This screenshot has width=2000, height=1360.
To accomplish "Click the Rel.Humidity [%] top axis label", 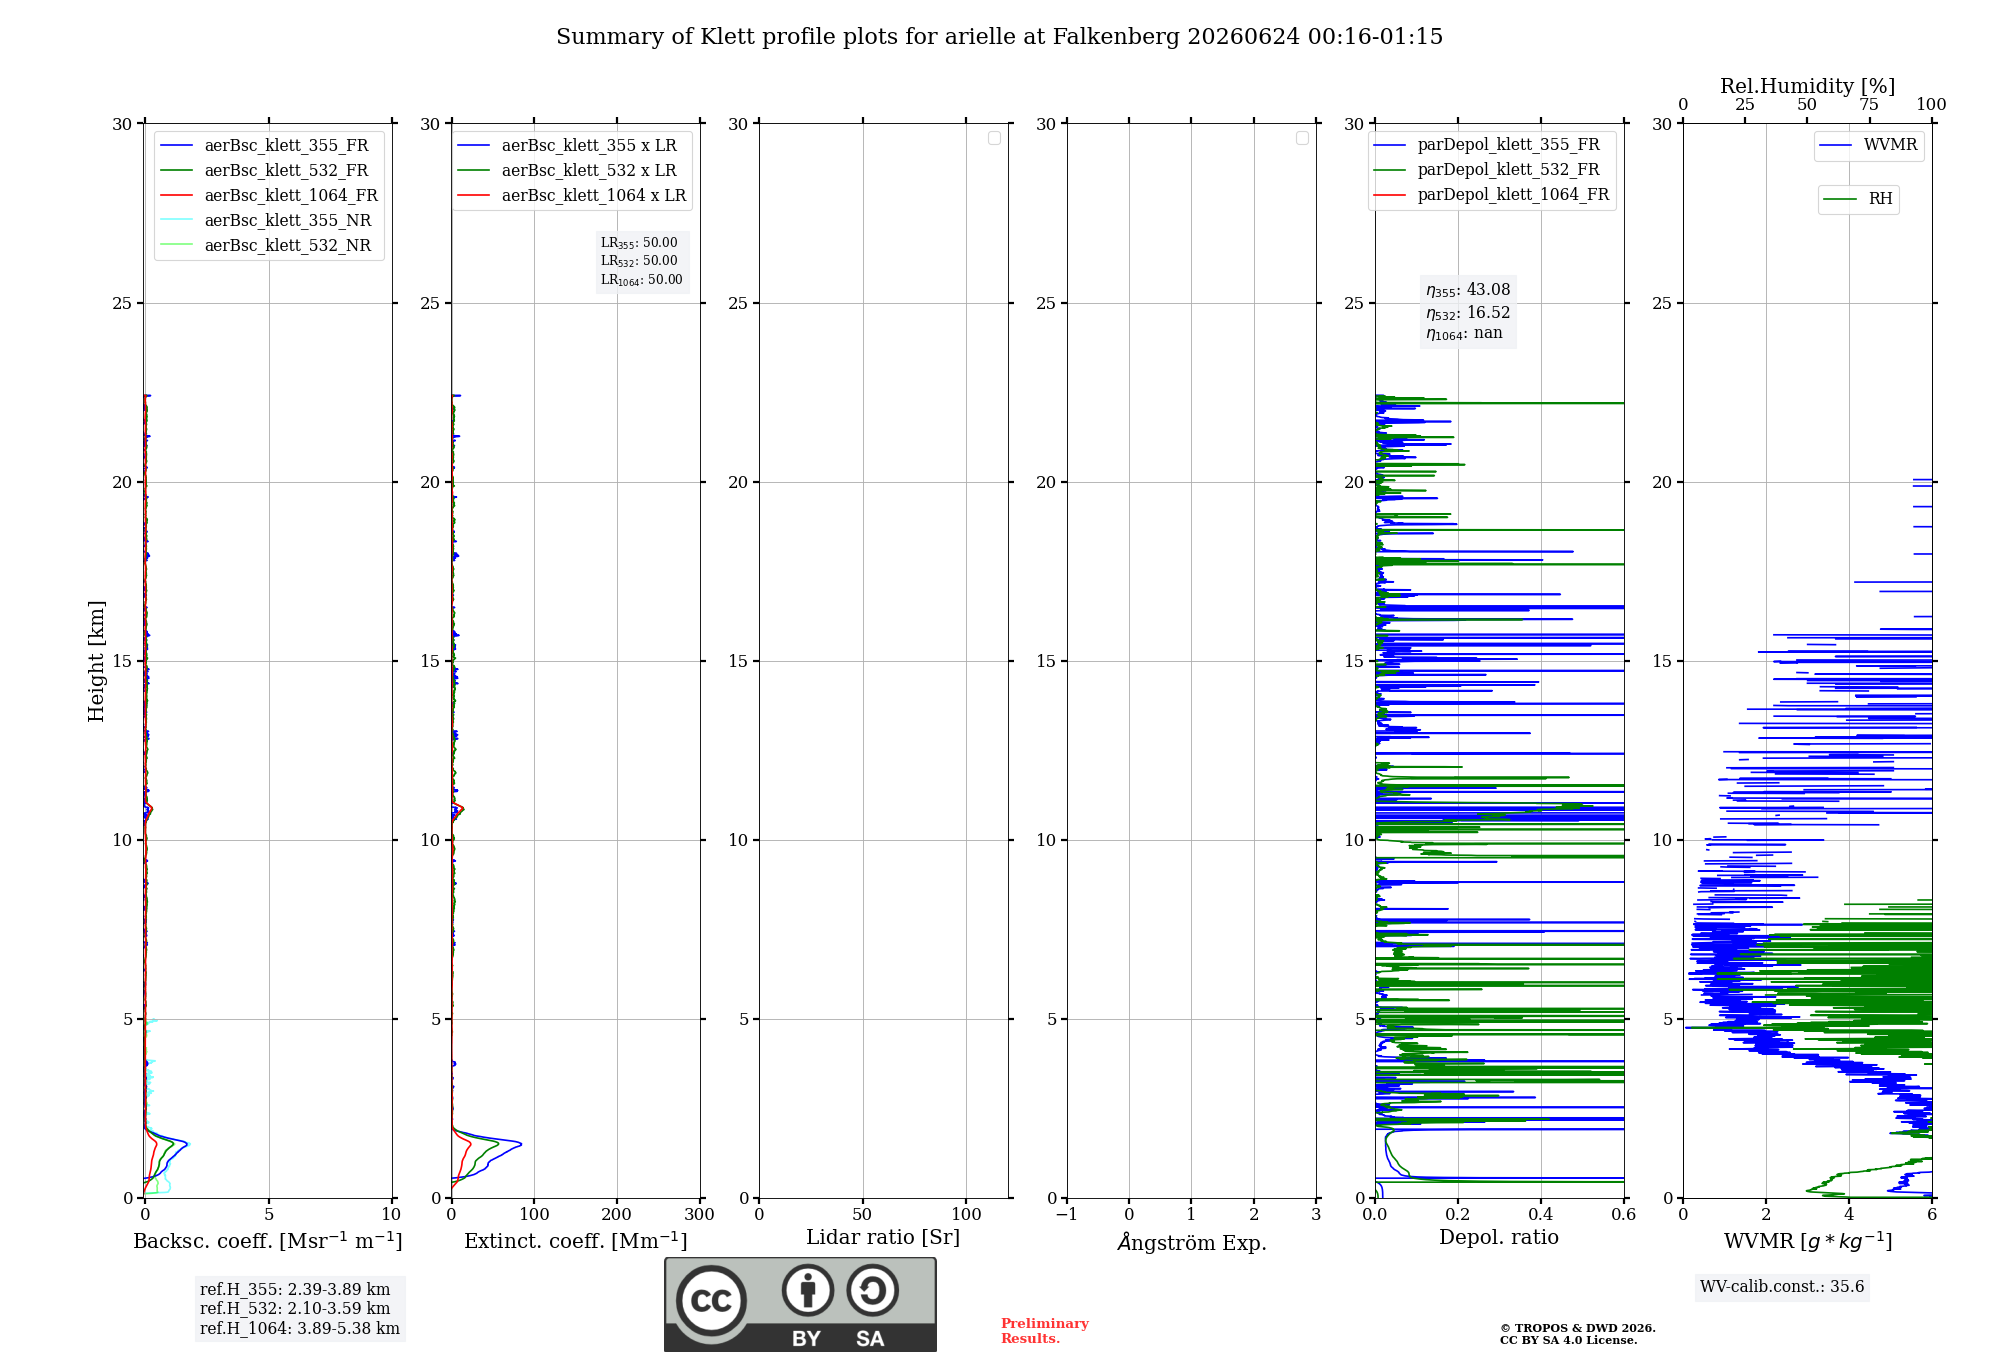I will click(1807, 86).
